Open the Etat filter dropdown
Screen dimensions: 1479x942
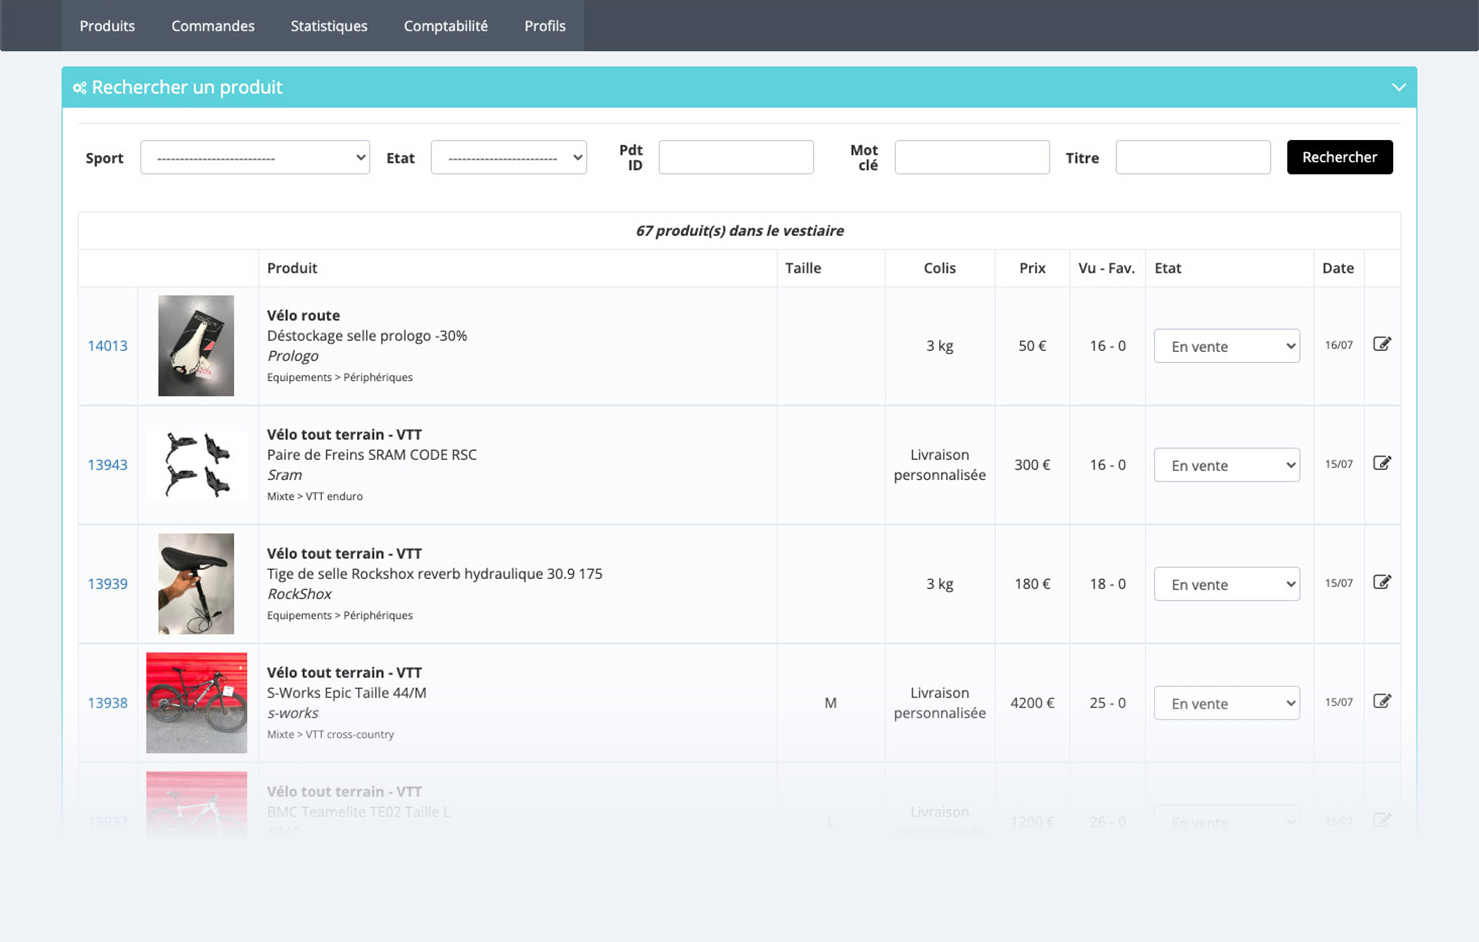click(508, 158)
